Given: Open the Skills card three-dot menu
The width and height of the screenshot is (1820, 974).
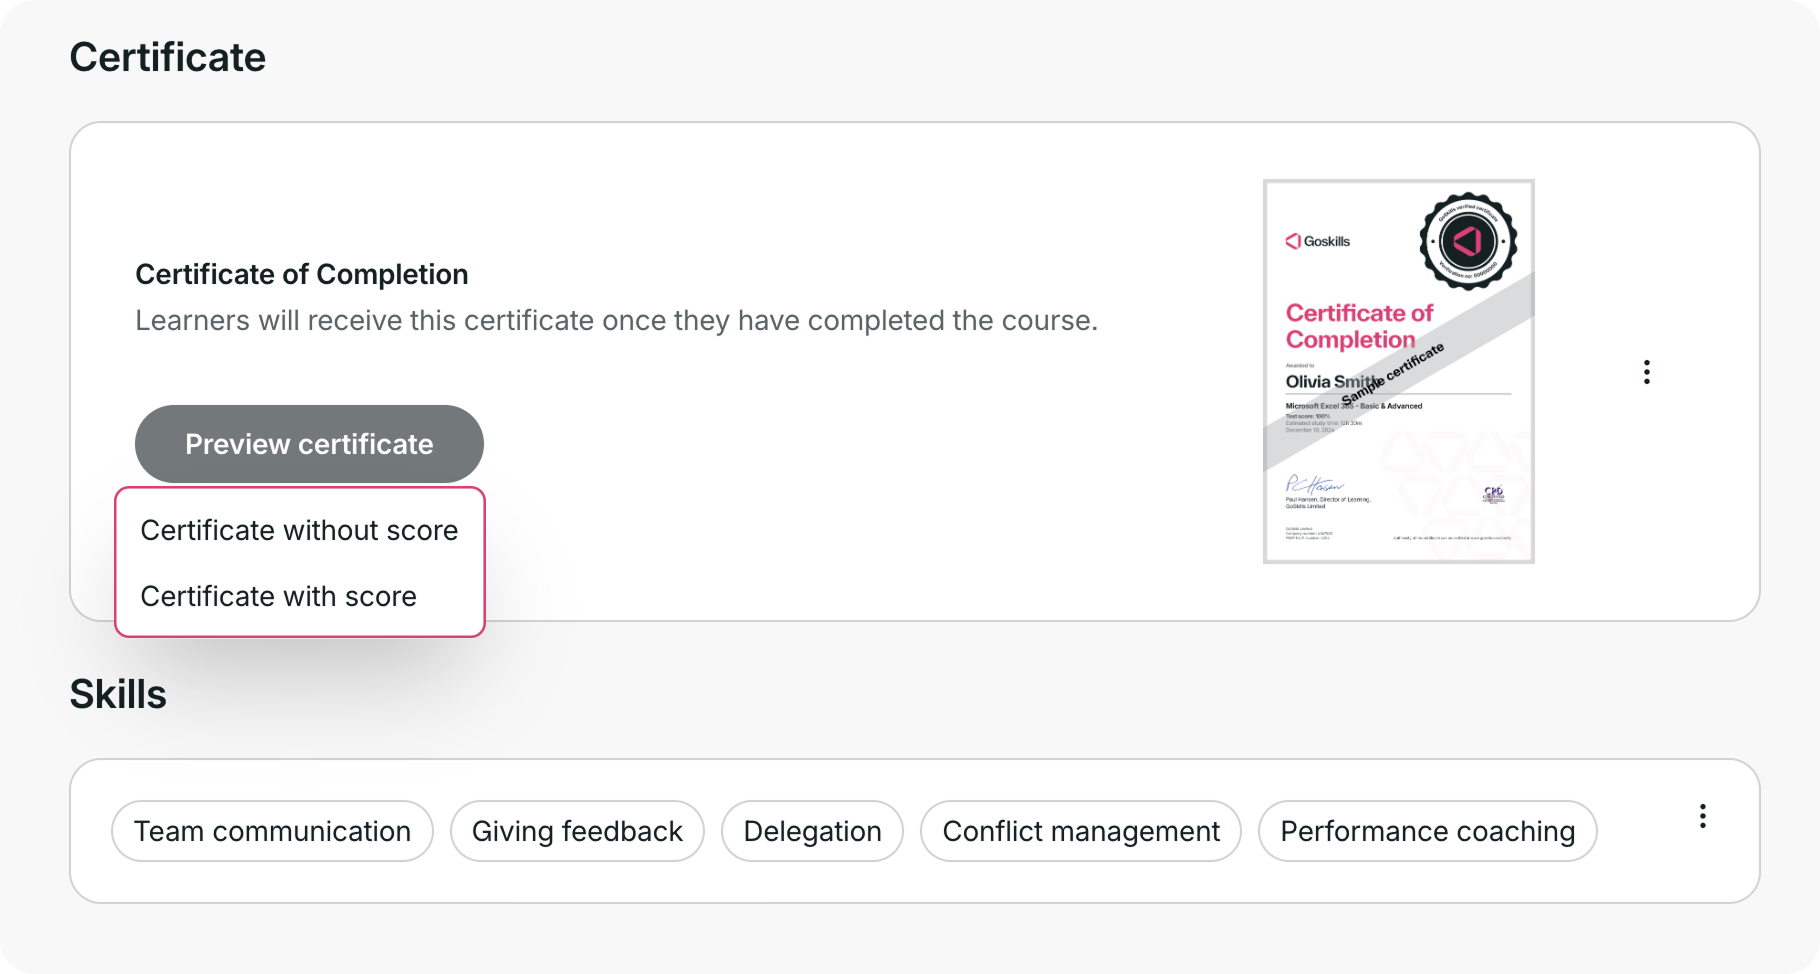Looking at the screenshot, I should tap(1702, 816).
